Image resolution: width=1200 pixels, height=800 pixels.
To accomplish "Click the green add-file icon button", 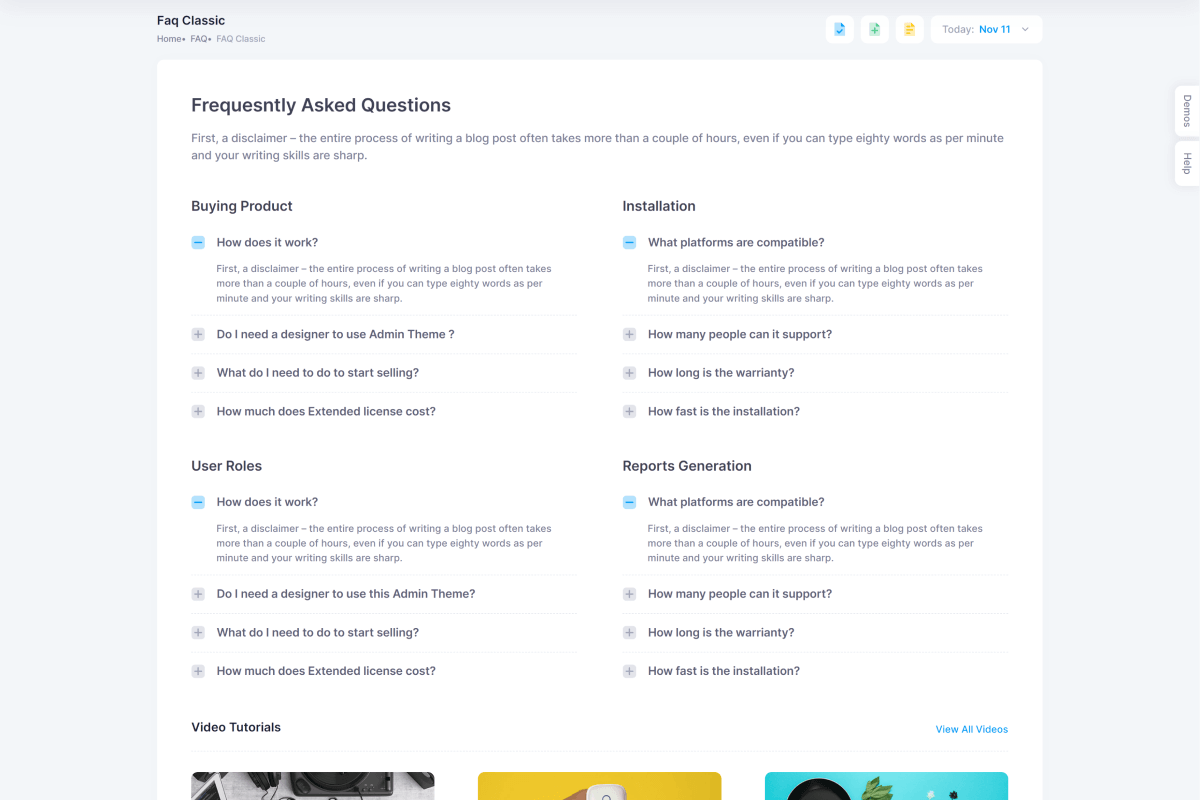I will click(874, 30).
